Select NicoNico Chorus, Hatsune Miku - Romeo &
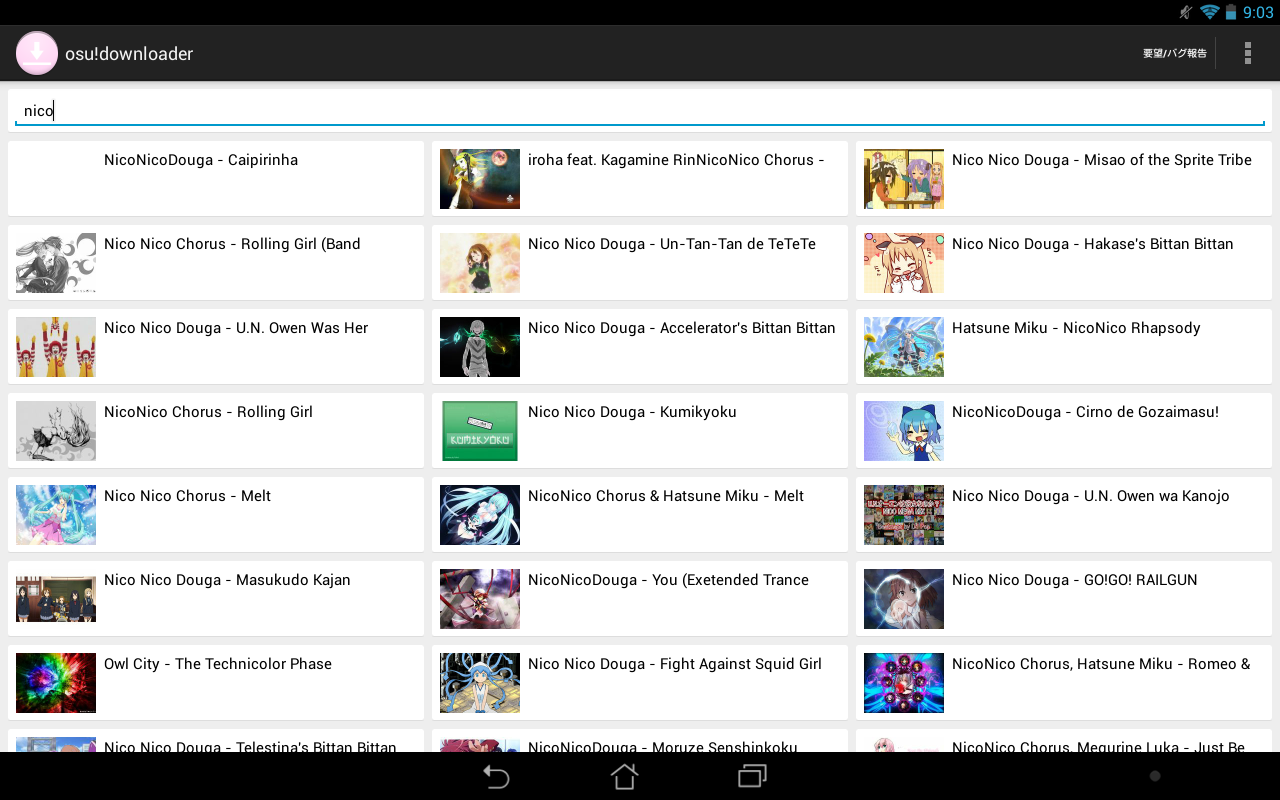 pos(1101,664)
